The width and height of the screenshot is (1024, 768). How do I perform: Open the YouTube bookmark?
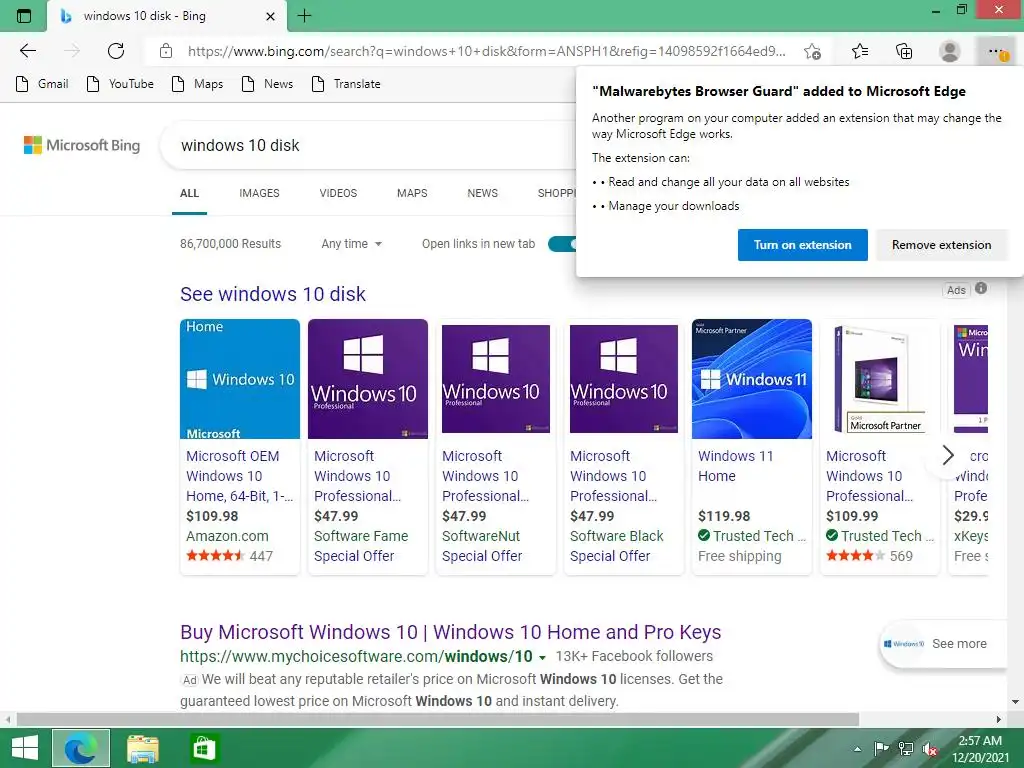120,84
